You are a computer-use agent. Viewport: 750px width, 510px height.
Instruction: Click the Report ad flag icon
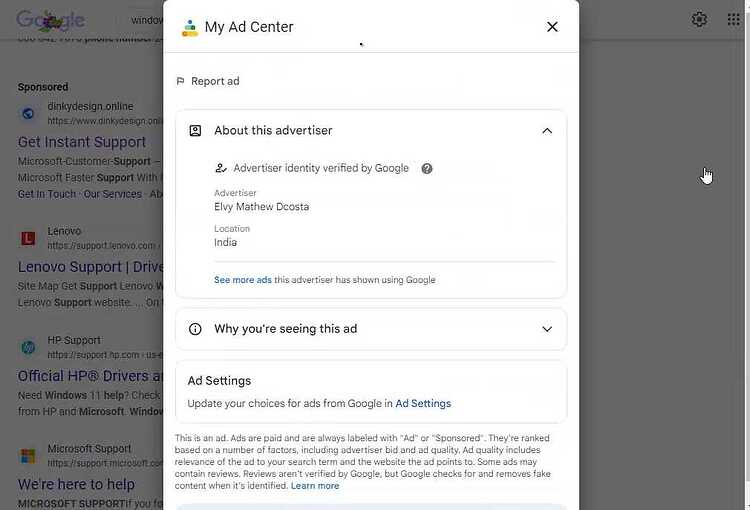pyautogui.click(x=180, y=81)
